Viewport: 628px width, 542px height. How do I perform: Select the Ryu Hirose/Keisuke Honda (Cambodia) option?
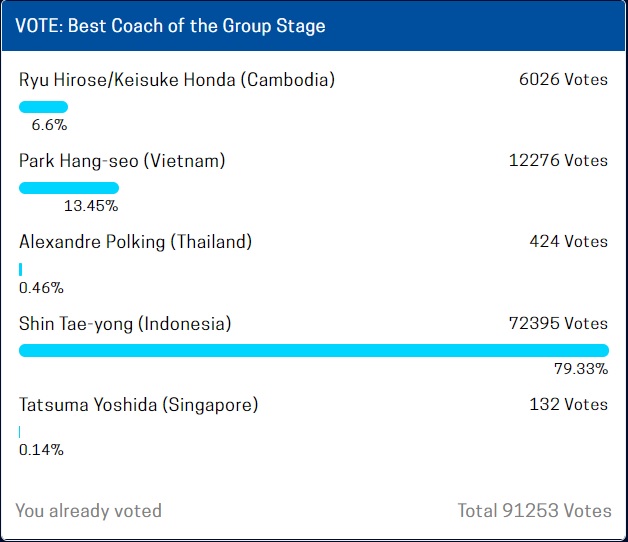[x=177, y=80]
